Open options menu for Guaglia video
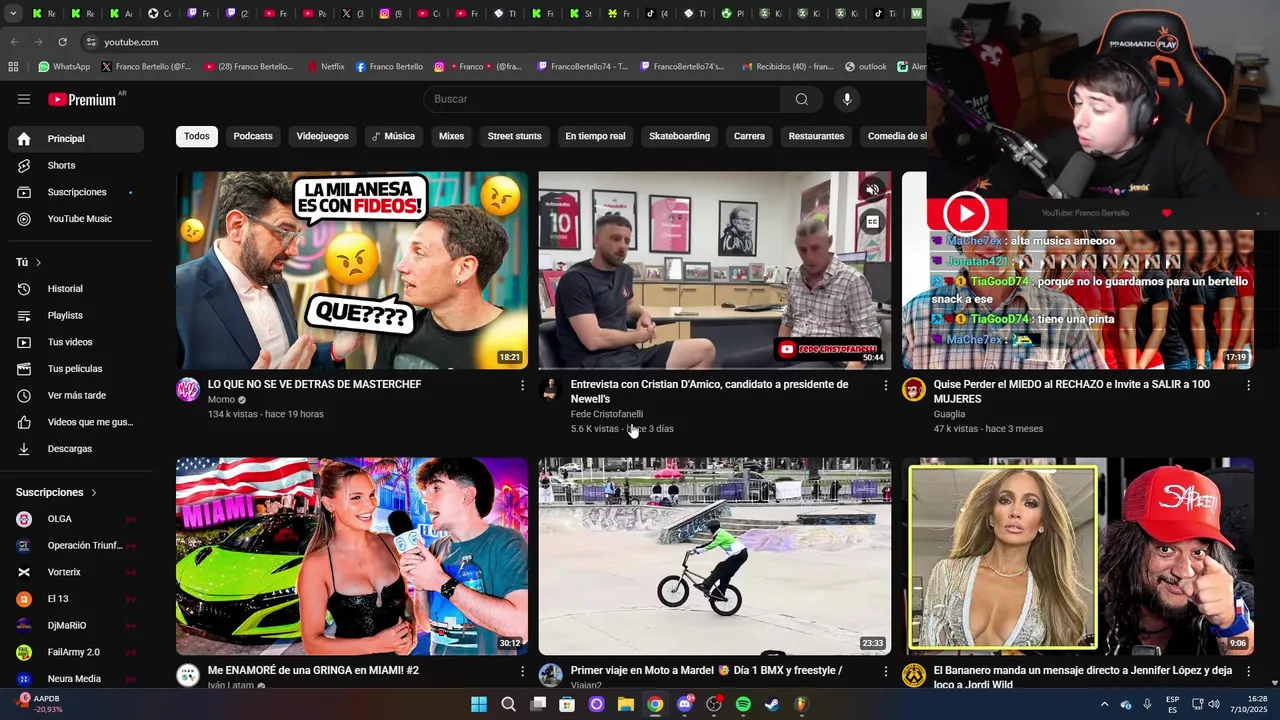Screen dimensions: 1280x720 click(1248, 385)
